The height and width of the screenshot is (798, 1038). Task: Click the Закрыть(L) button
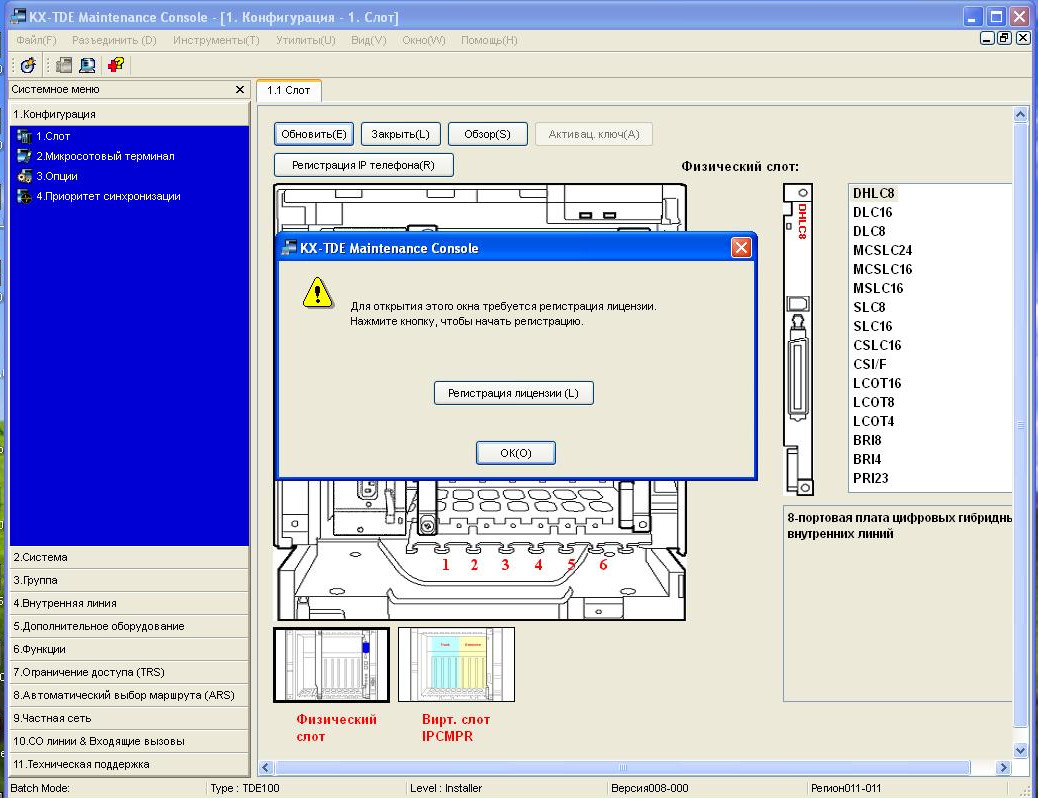coord(400,134)
